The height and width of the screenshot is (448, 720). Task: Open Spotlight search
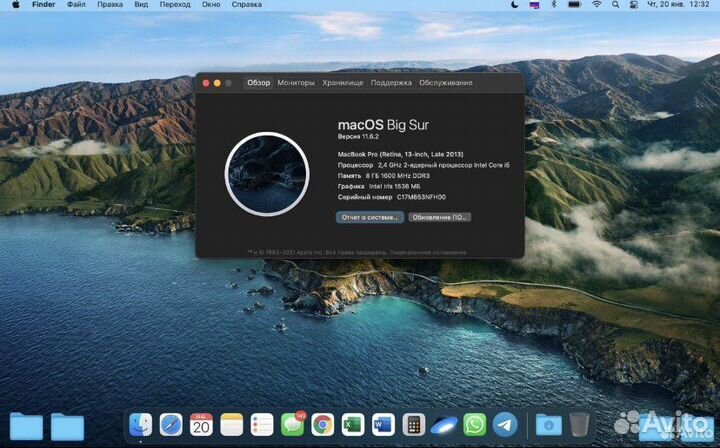pos(615,5)
